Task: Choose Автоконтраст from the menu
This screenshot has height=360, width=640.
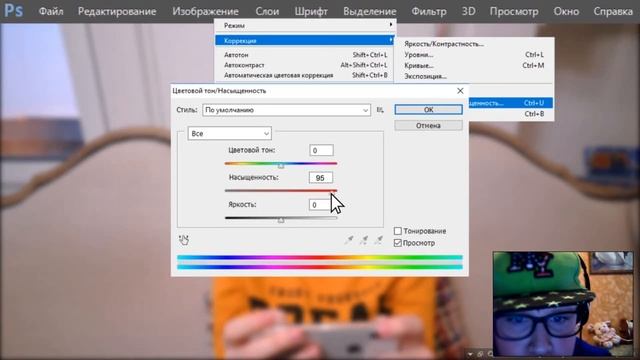Action: pos(304,65)
